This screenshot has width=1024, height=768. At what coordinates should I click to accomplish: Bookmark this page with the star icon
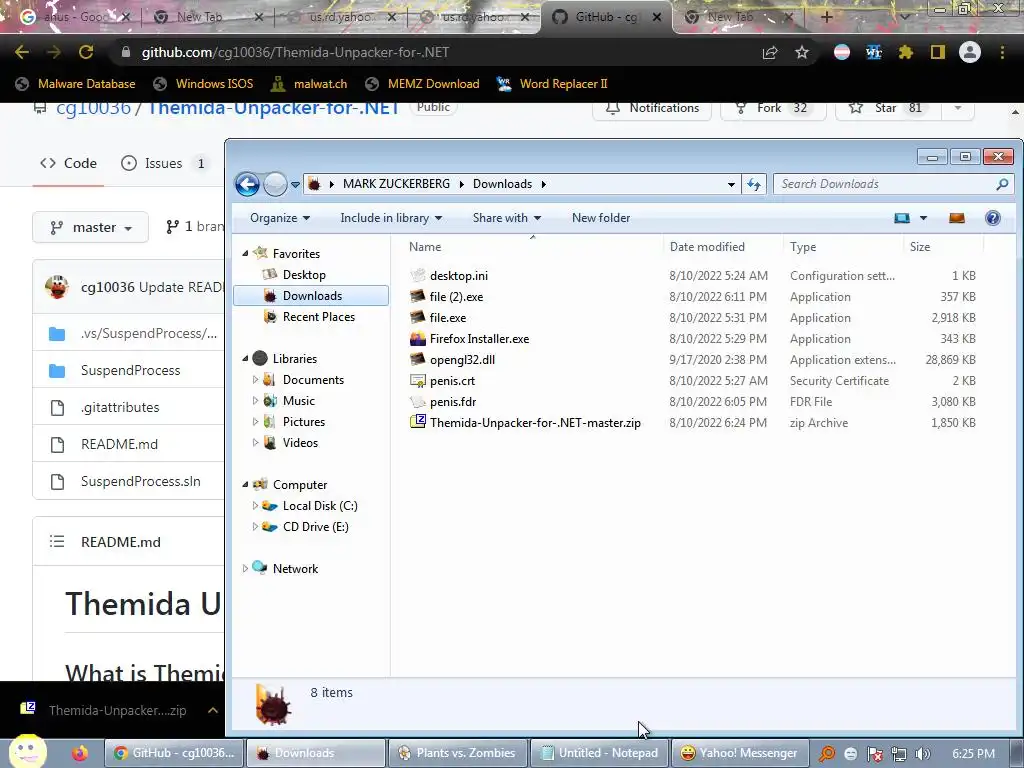pos(802,52)
